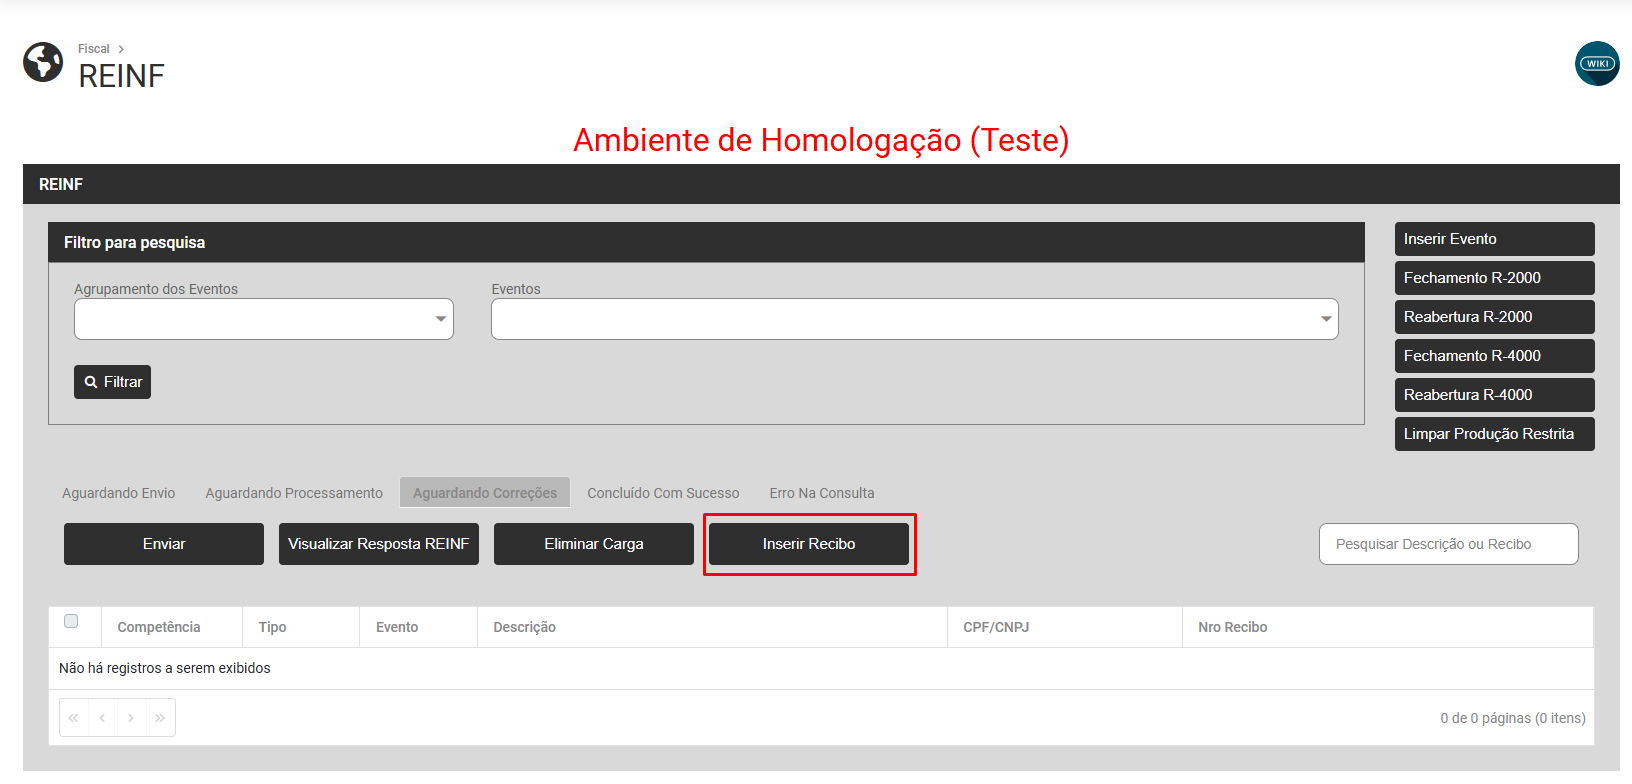Switch to Aguardando Processamento tab

tap(294, 493)
